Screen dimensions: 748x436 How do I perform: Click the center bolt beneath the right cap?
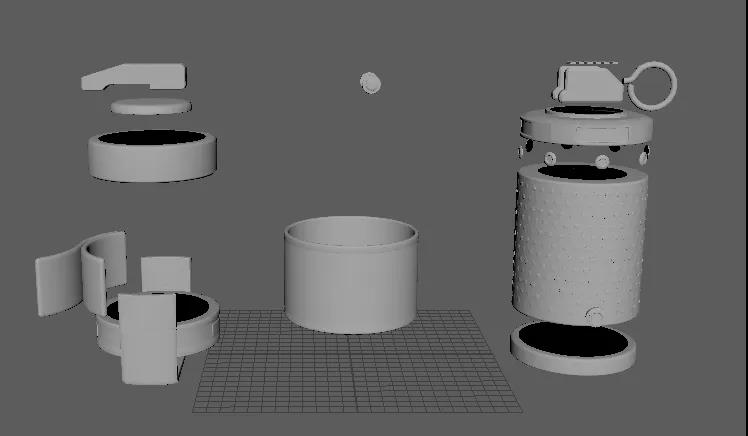point(602,162)
